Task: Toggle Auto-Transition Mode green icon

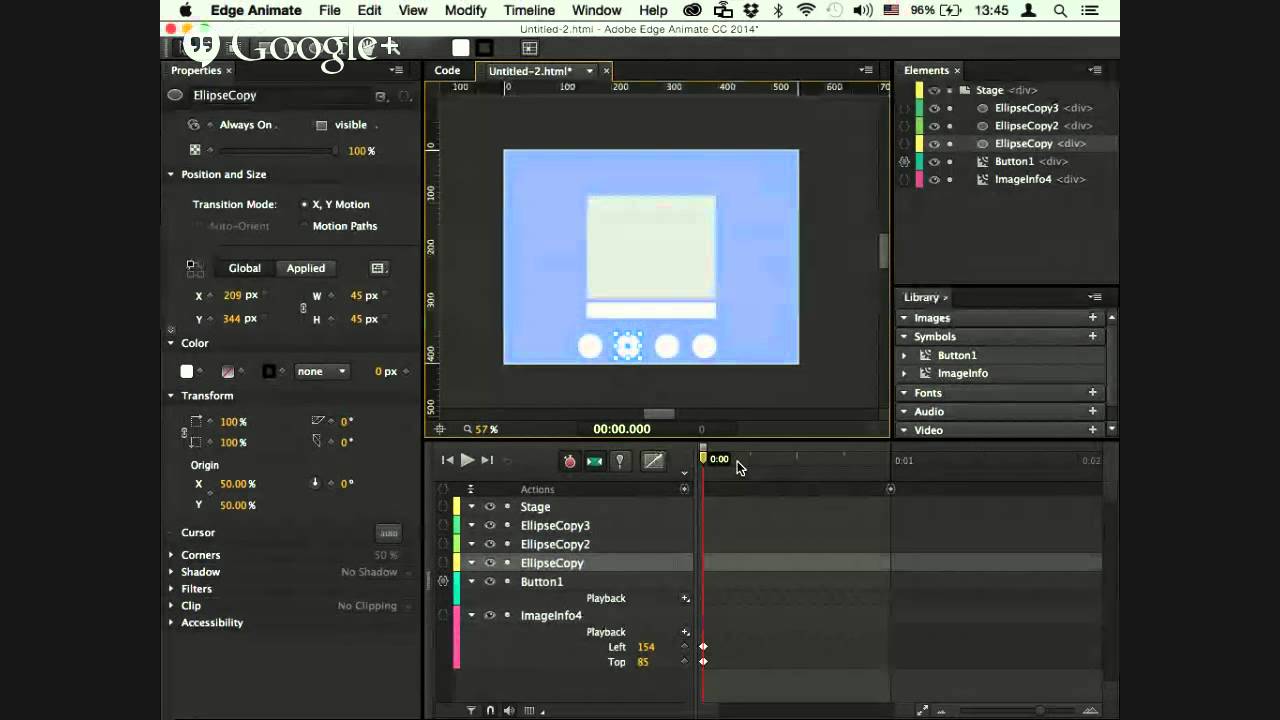Action: coord(595,461)
